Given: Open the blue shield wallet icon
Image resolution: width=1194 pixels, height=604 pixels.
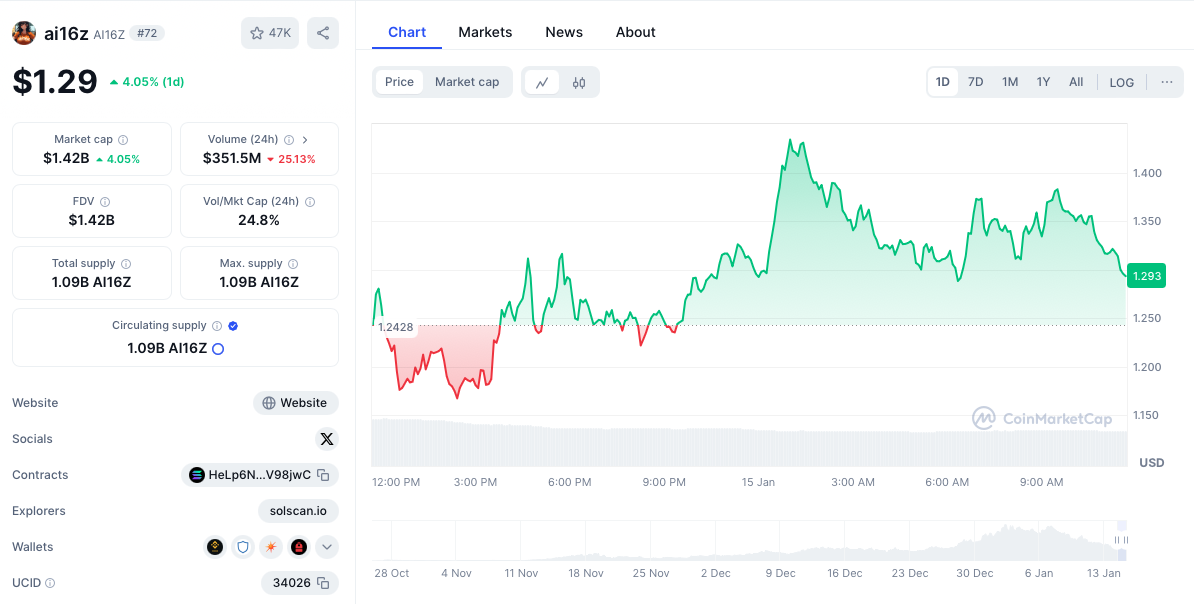Looking at the screenshot, I should pyautogui.click(x=243, y=547).
